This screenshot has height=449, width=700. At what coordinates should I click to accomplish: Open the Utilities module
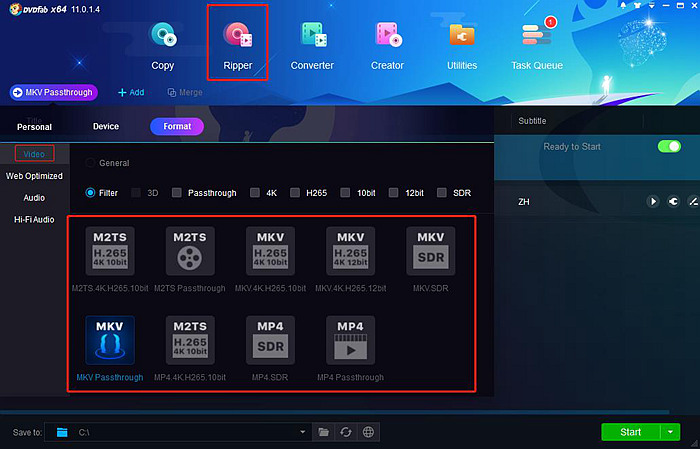[x=462, y=46]
